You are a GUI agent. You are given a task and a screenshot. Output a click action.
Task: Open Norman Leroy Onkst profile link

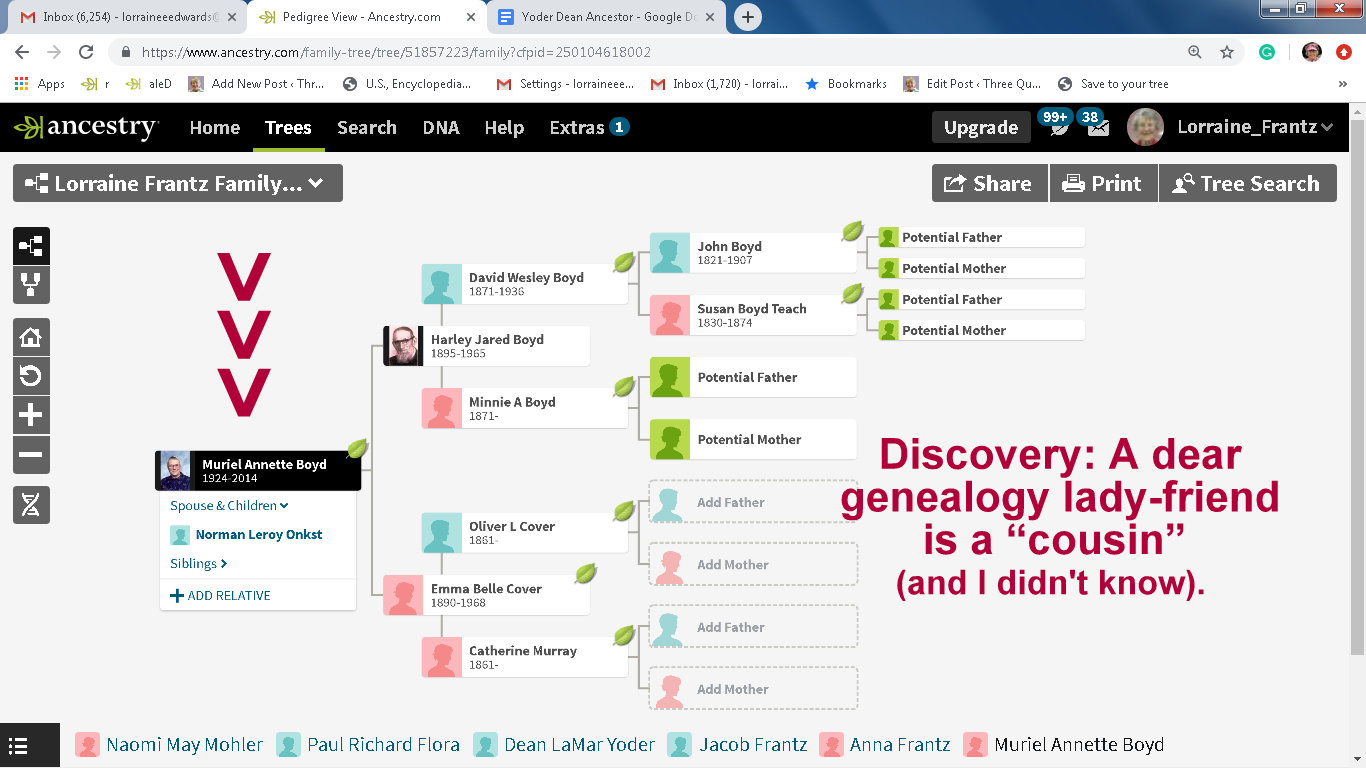(x=258, y=534)
